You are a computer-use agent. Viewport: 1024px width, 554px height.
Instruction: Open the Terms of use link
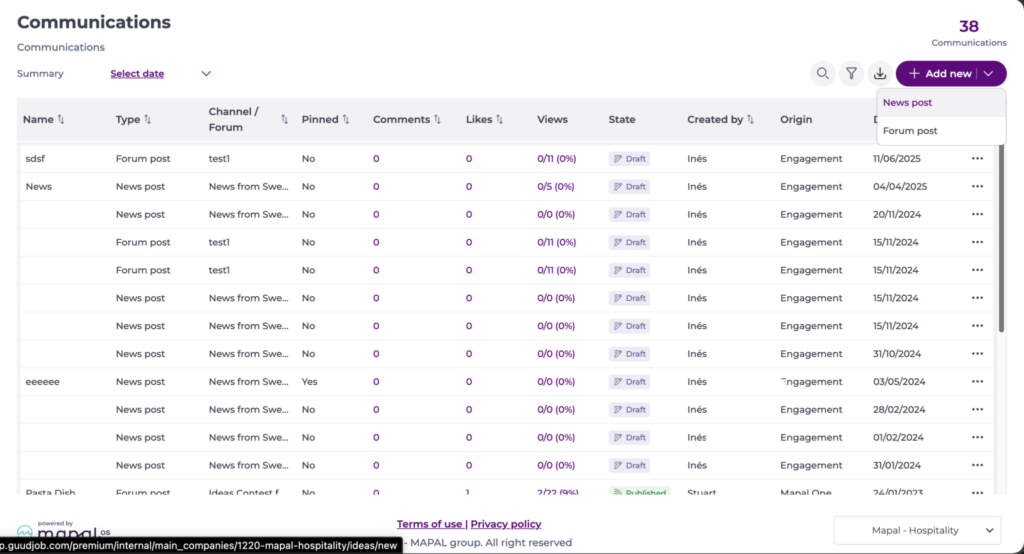click(x=429, y=524)
